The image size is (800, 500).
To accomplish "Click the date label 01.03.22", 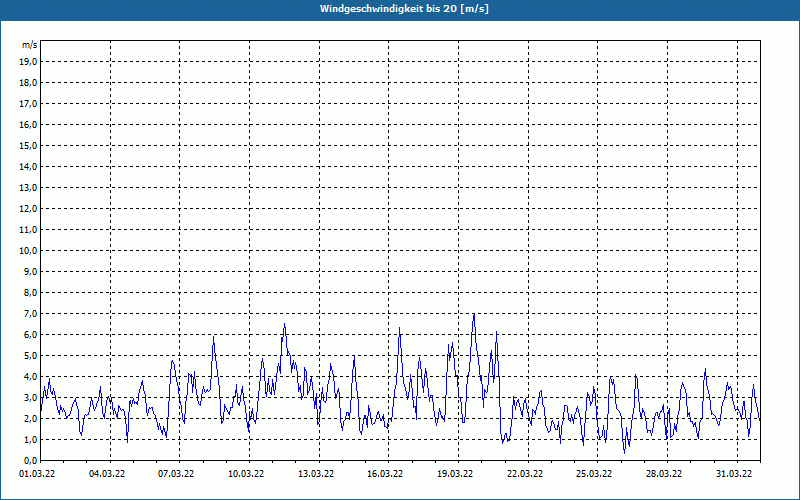I will tap(37, 473).
